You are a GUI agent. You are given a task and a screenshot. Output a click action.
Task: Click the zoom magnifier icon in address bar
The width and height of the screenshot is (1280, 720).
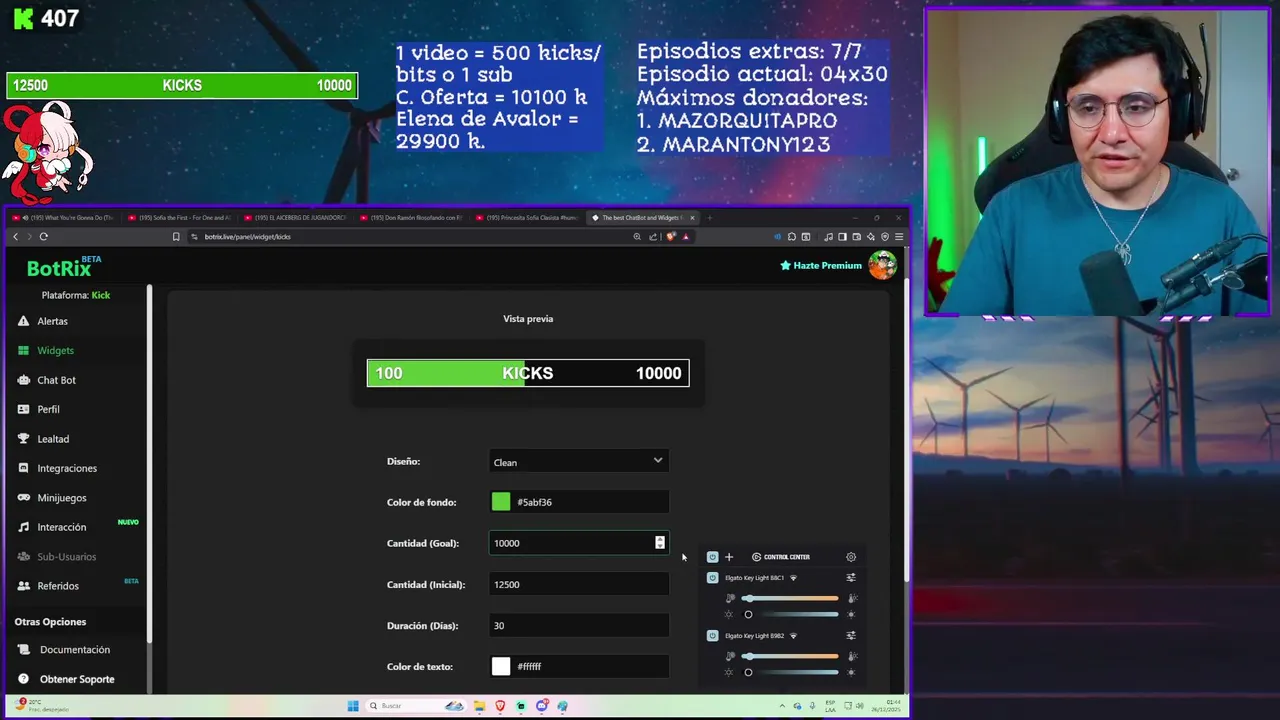pos(637,237)
